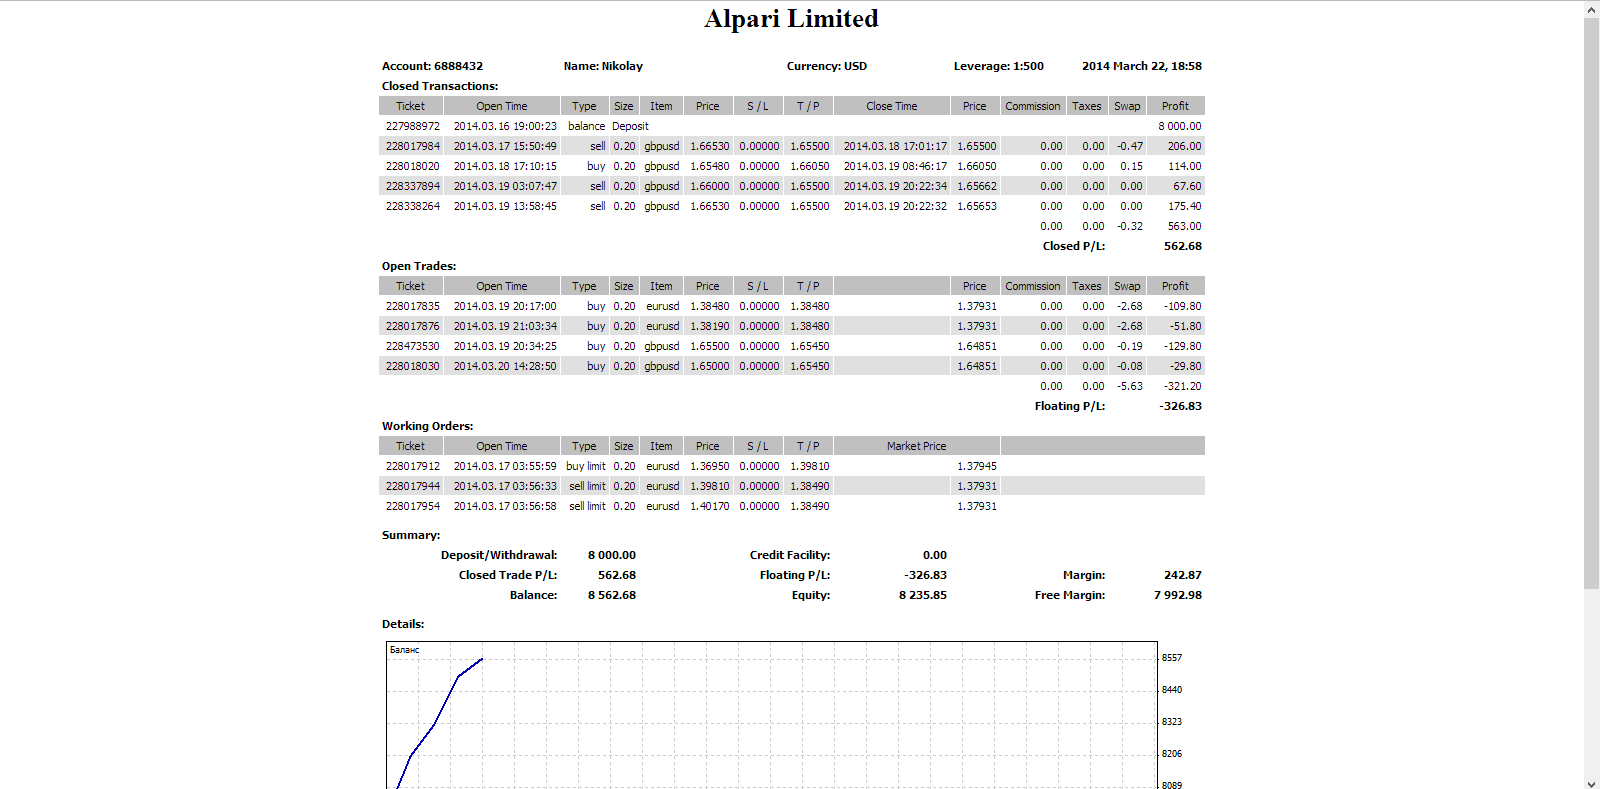Click Closed P/L total 562.68 in table
The image size is (1600, 789).
tap(1183, 246)
